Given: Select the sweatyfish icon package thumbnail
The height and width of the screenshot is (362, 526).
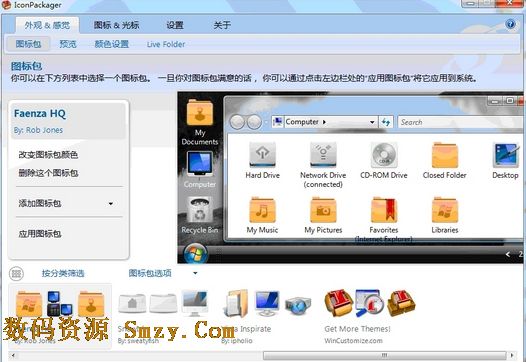Looking at the screenshot, I should [163, 316].
